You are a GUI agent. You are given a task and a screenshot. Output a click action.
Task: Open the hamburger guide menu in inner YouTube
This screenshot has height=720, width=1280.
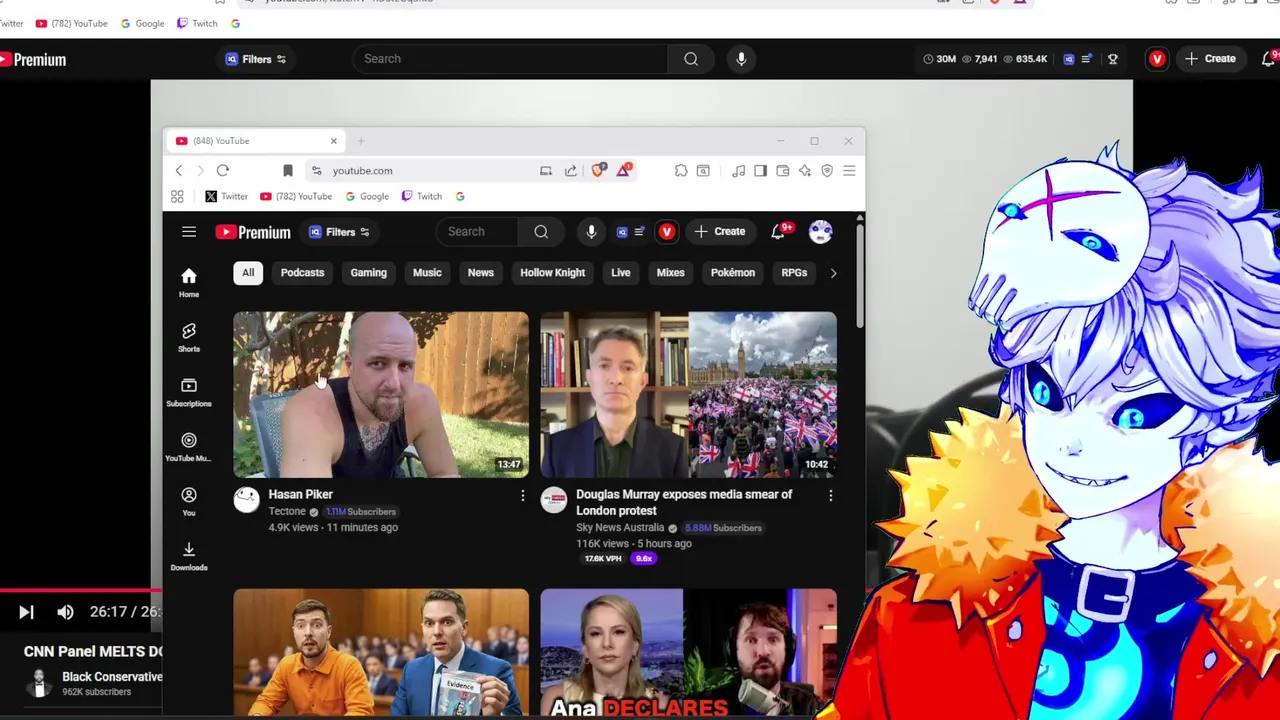[189, 232]
